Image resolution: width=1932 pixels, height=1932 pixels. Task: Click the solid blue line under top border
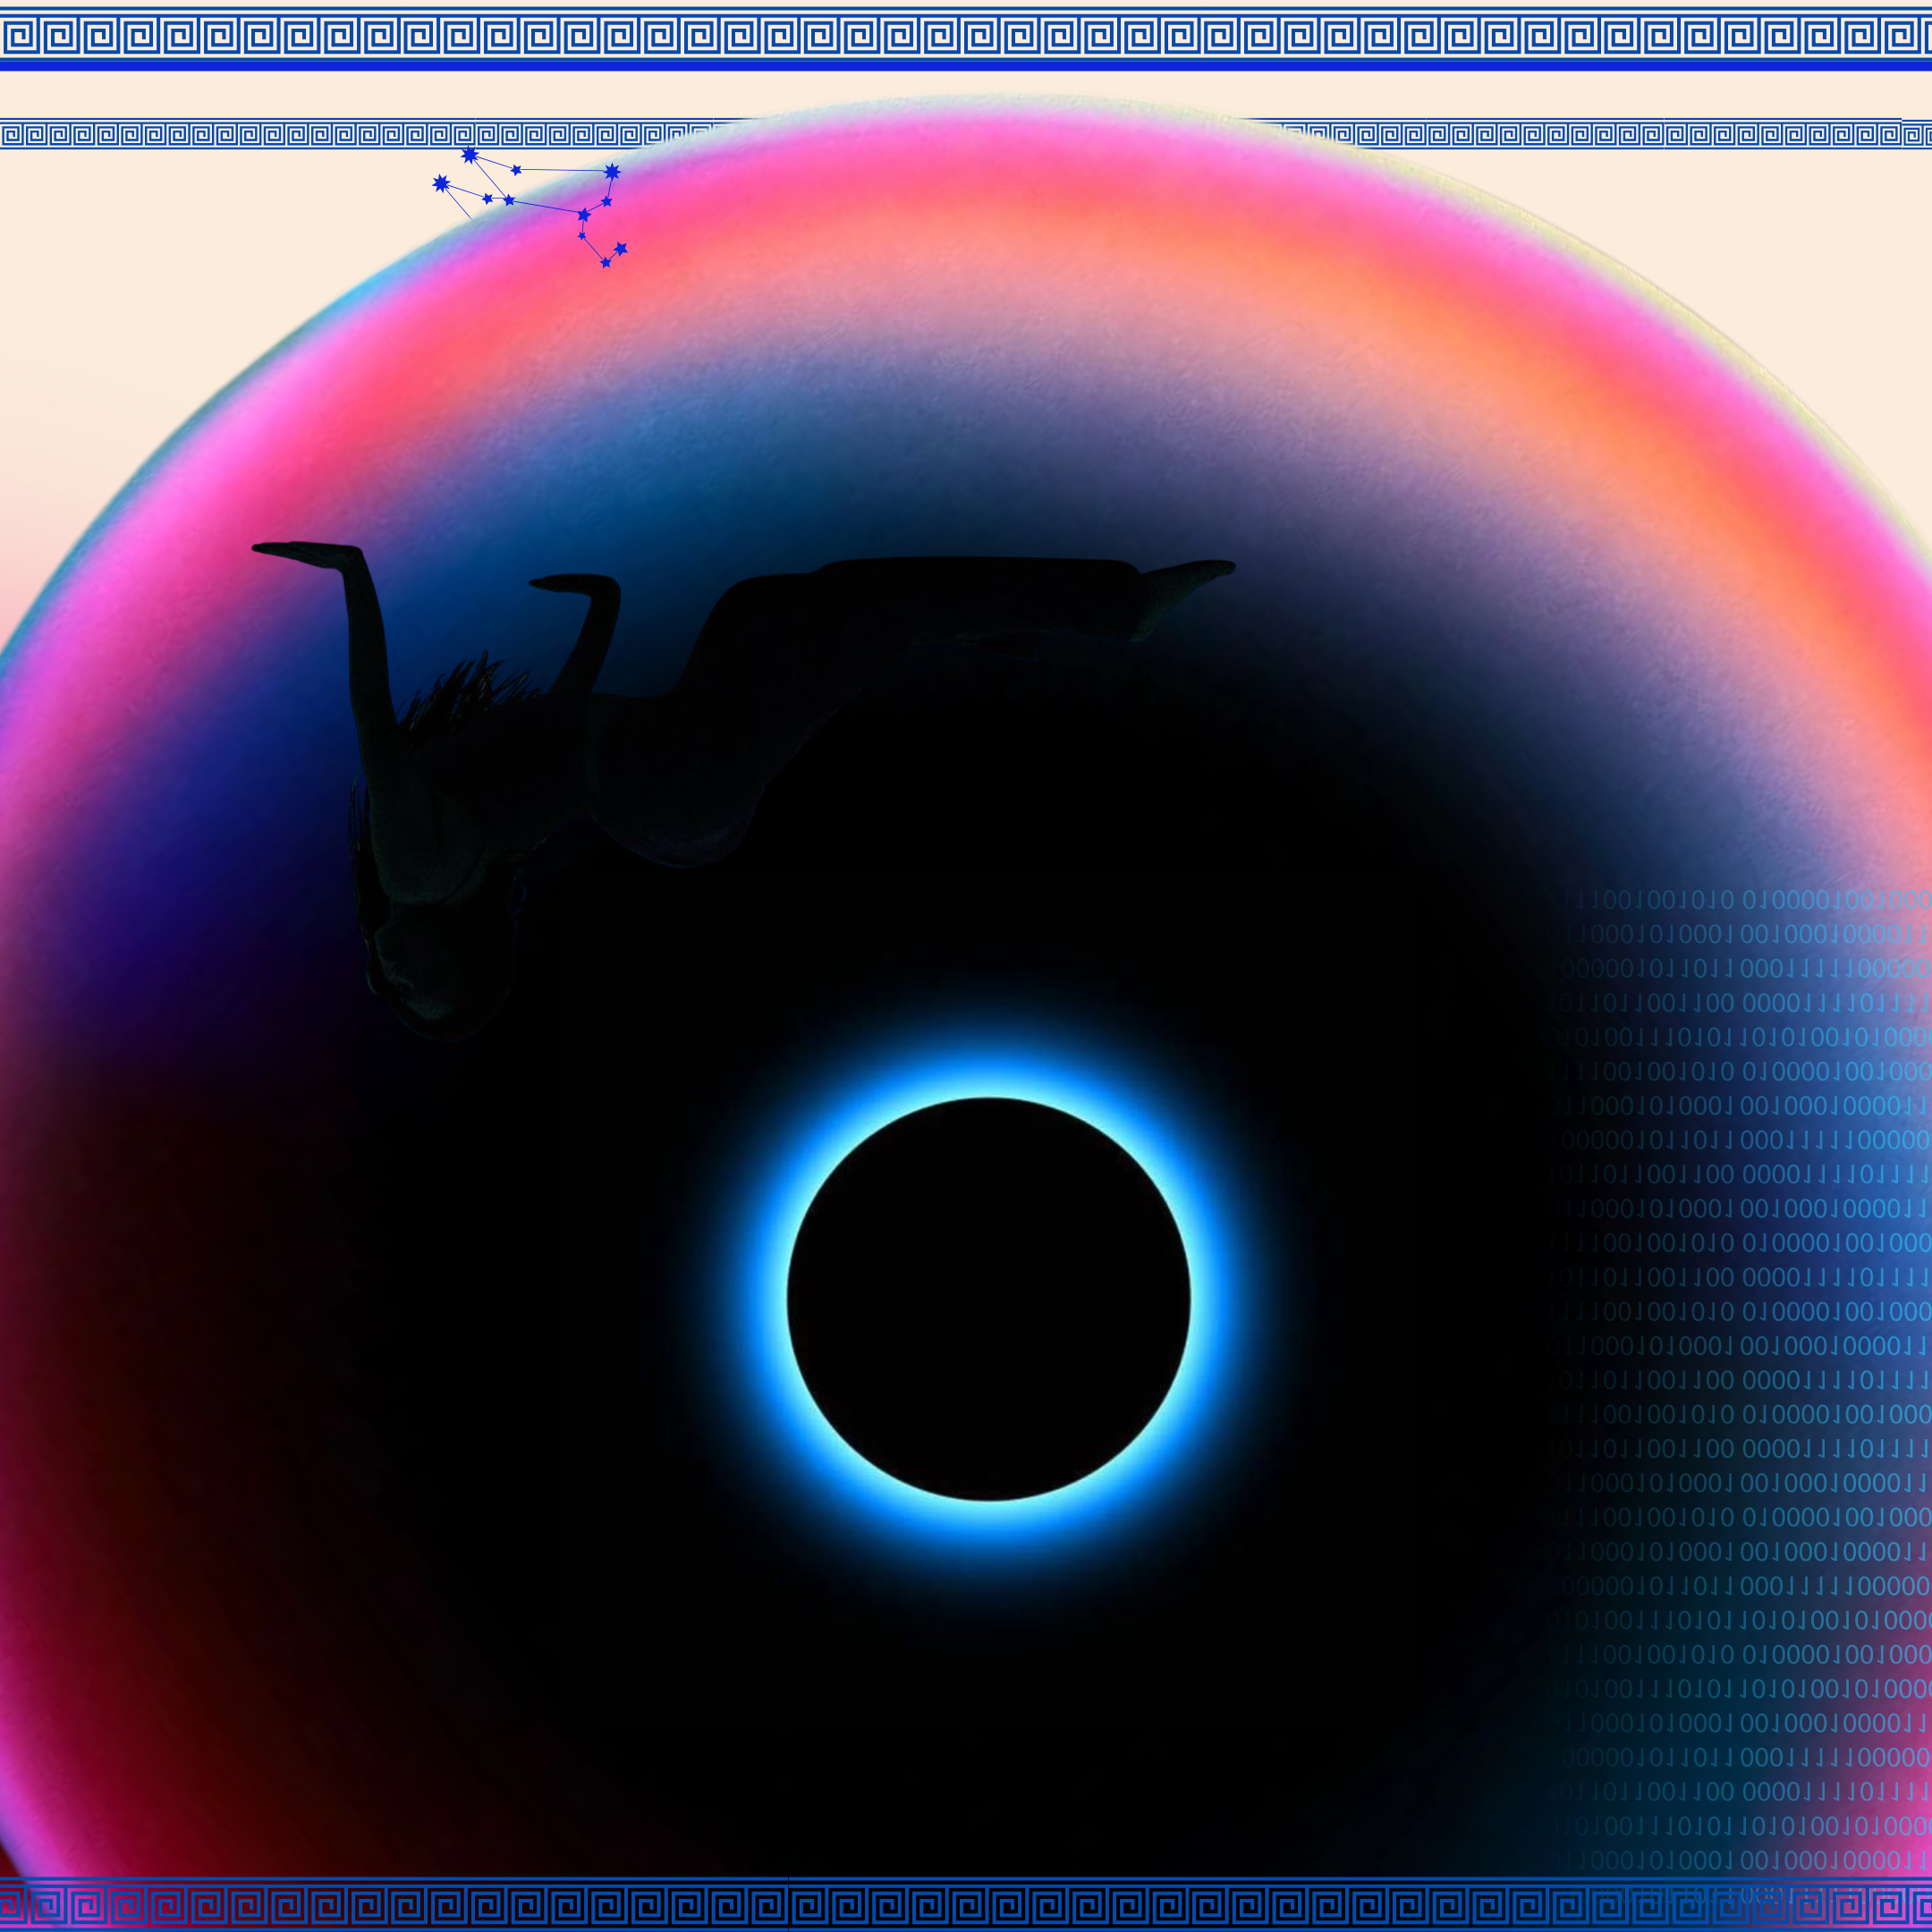(966, 65)
